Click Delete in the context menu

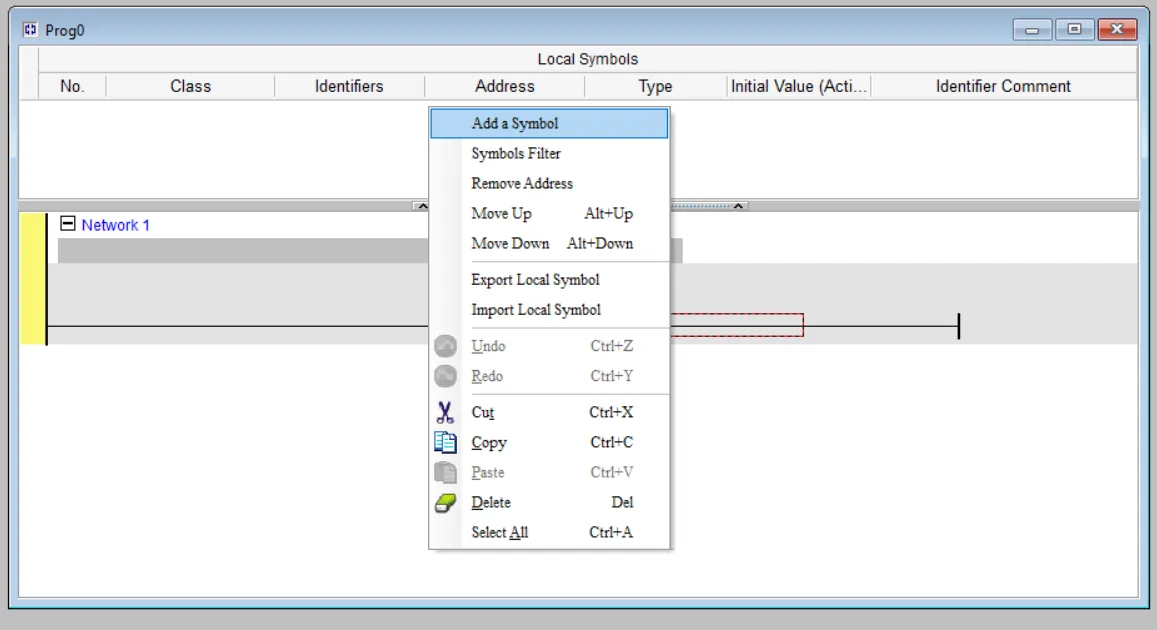549,502
